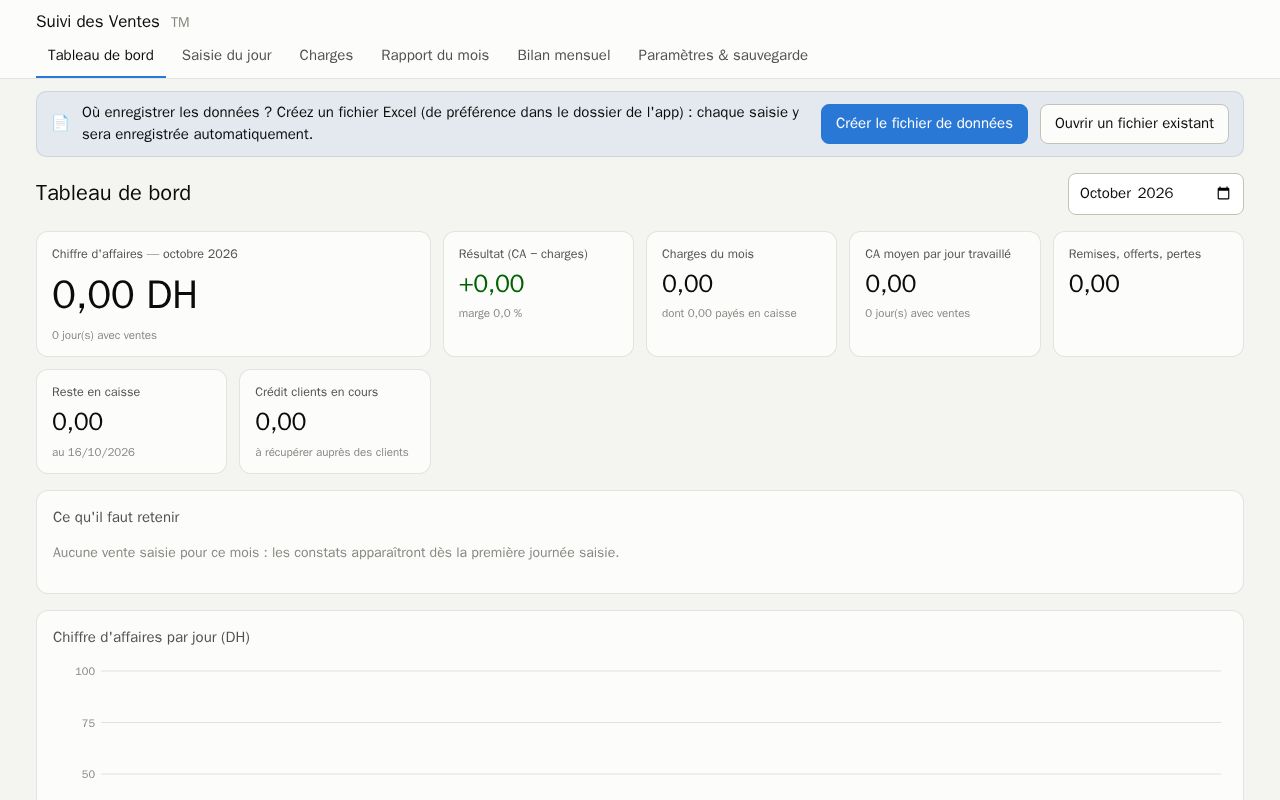1280x800 pixels.
Task: Click CA moyen par jour travaillé label
Action: coord(938,254)
